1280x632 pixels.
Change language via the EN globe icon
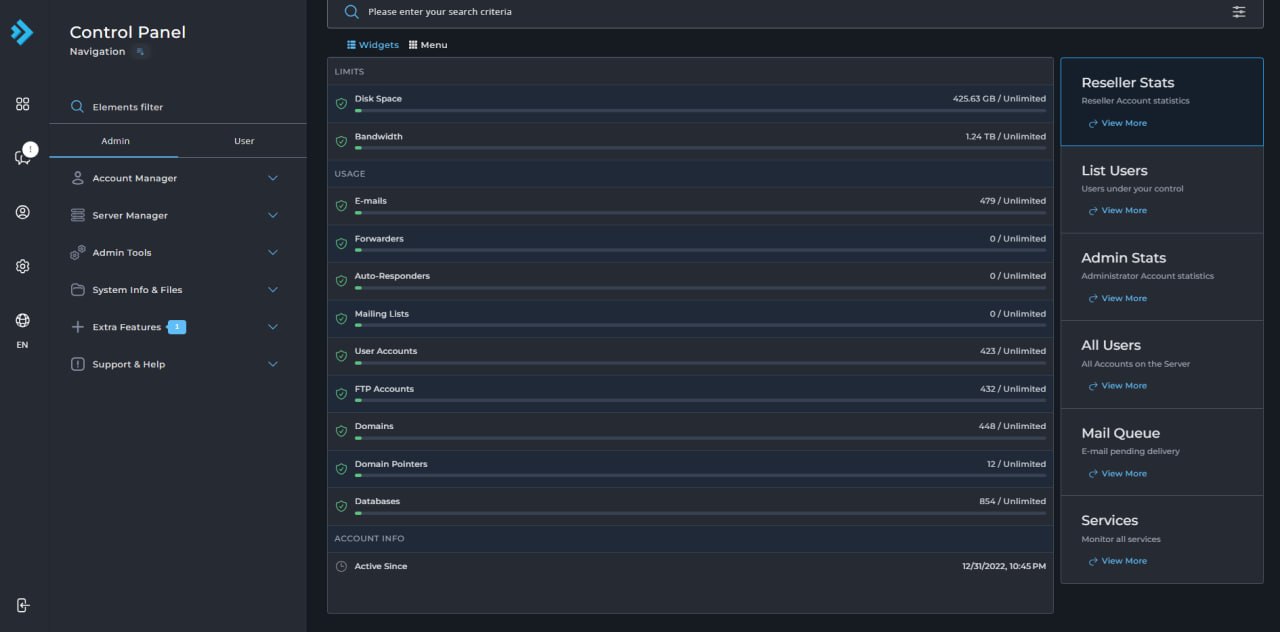coord(22,321)
